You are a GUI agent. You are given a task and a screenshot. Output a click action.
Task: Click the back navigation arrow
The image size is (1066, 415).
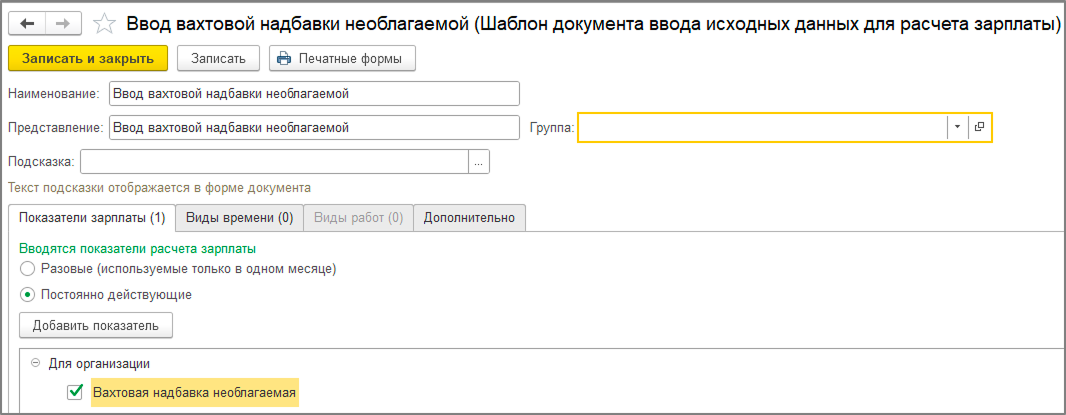click(x=27, y=22)
